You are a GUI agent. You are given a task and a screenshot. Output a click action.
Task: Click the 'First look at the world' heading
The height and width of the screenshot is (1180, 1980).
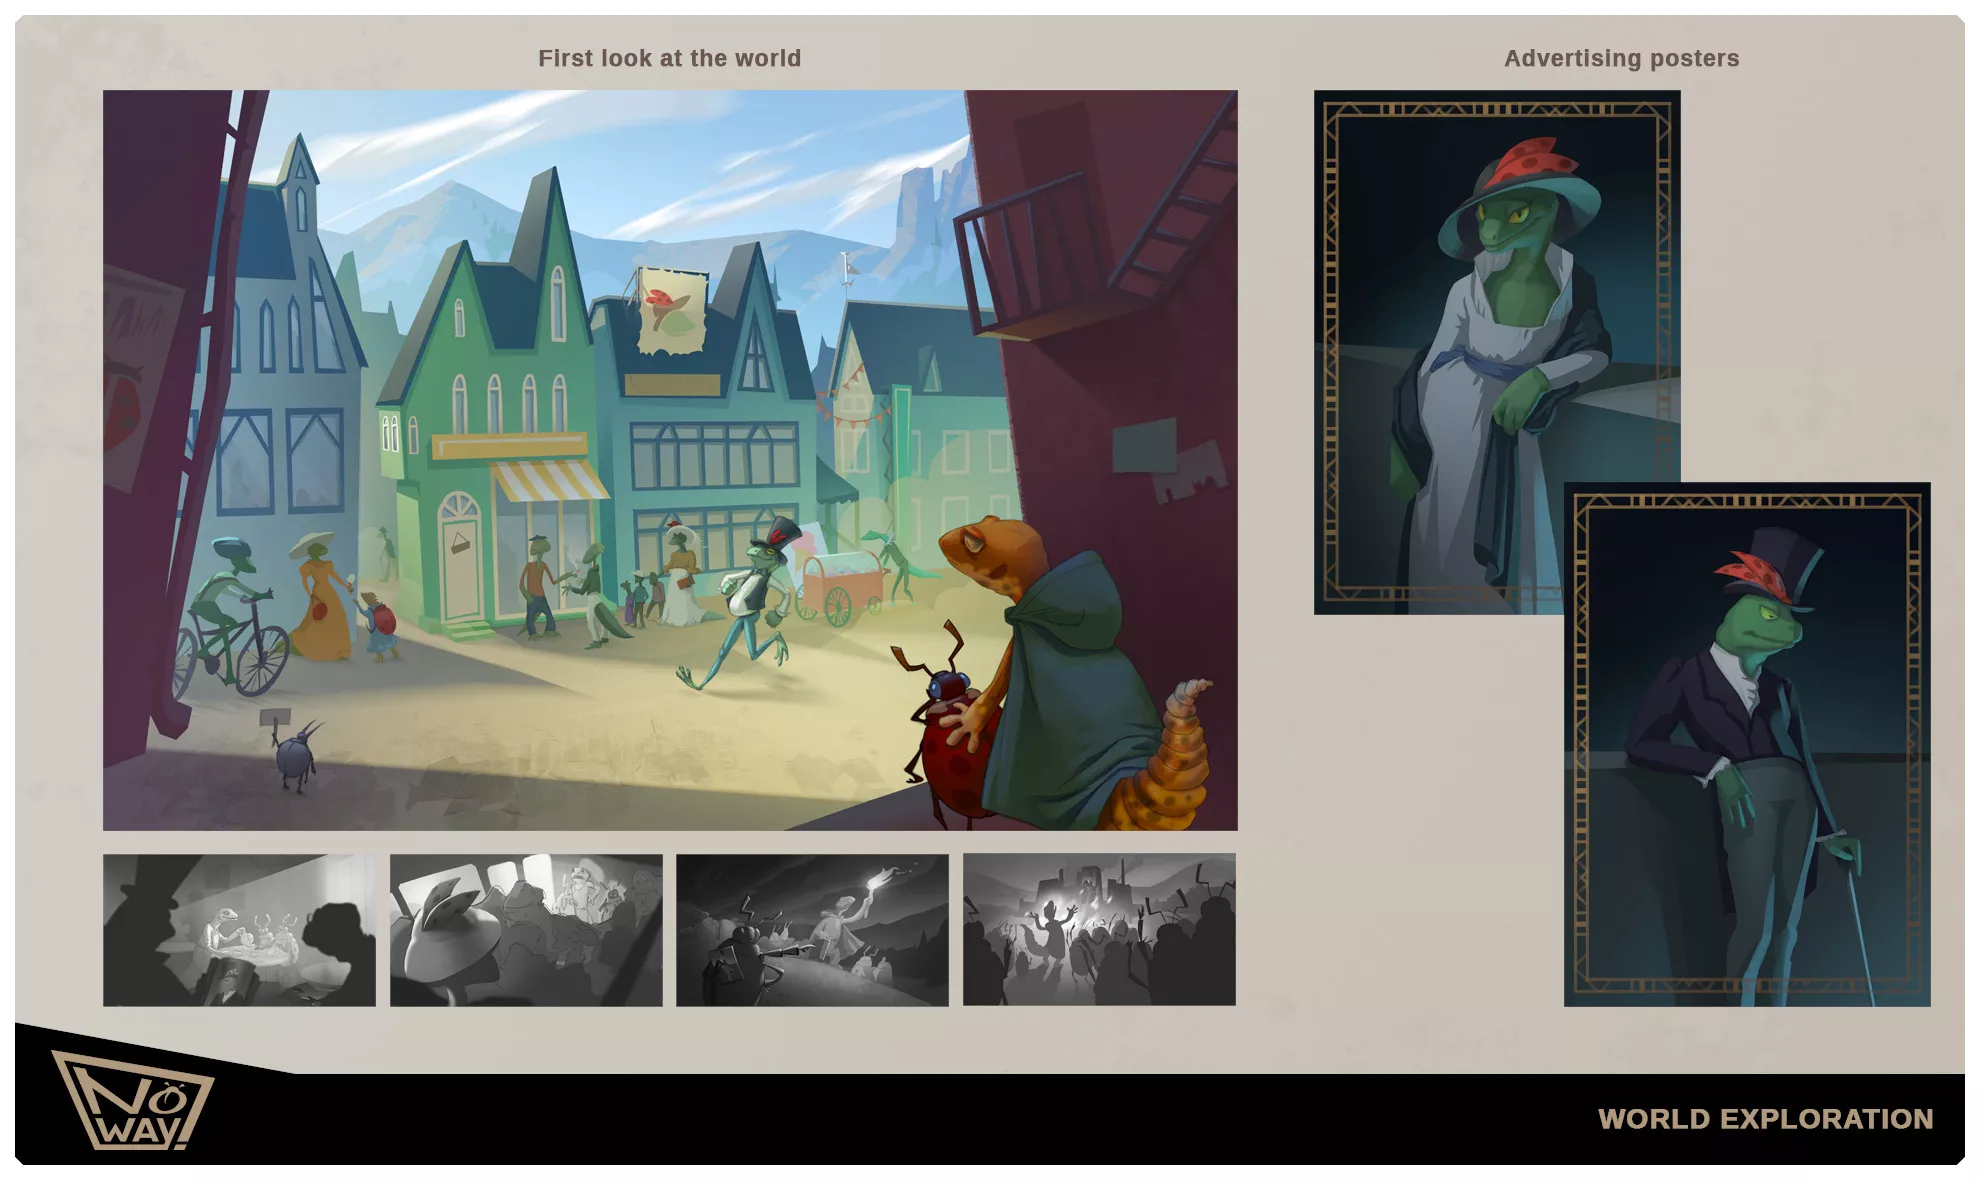[669, 58]
